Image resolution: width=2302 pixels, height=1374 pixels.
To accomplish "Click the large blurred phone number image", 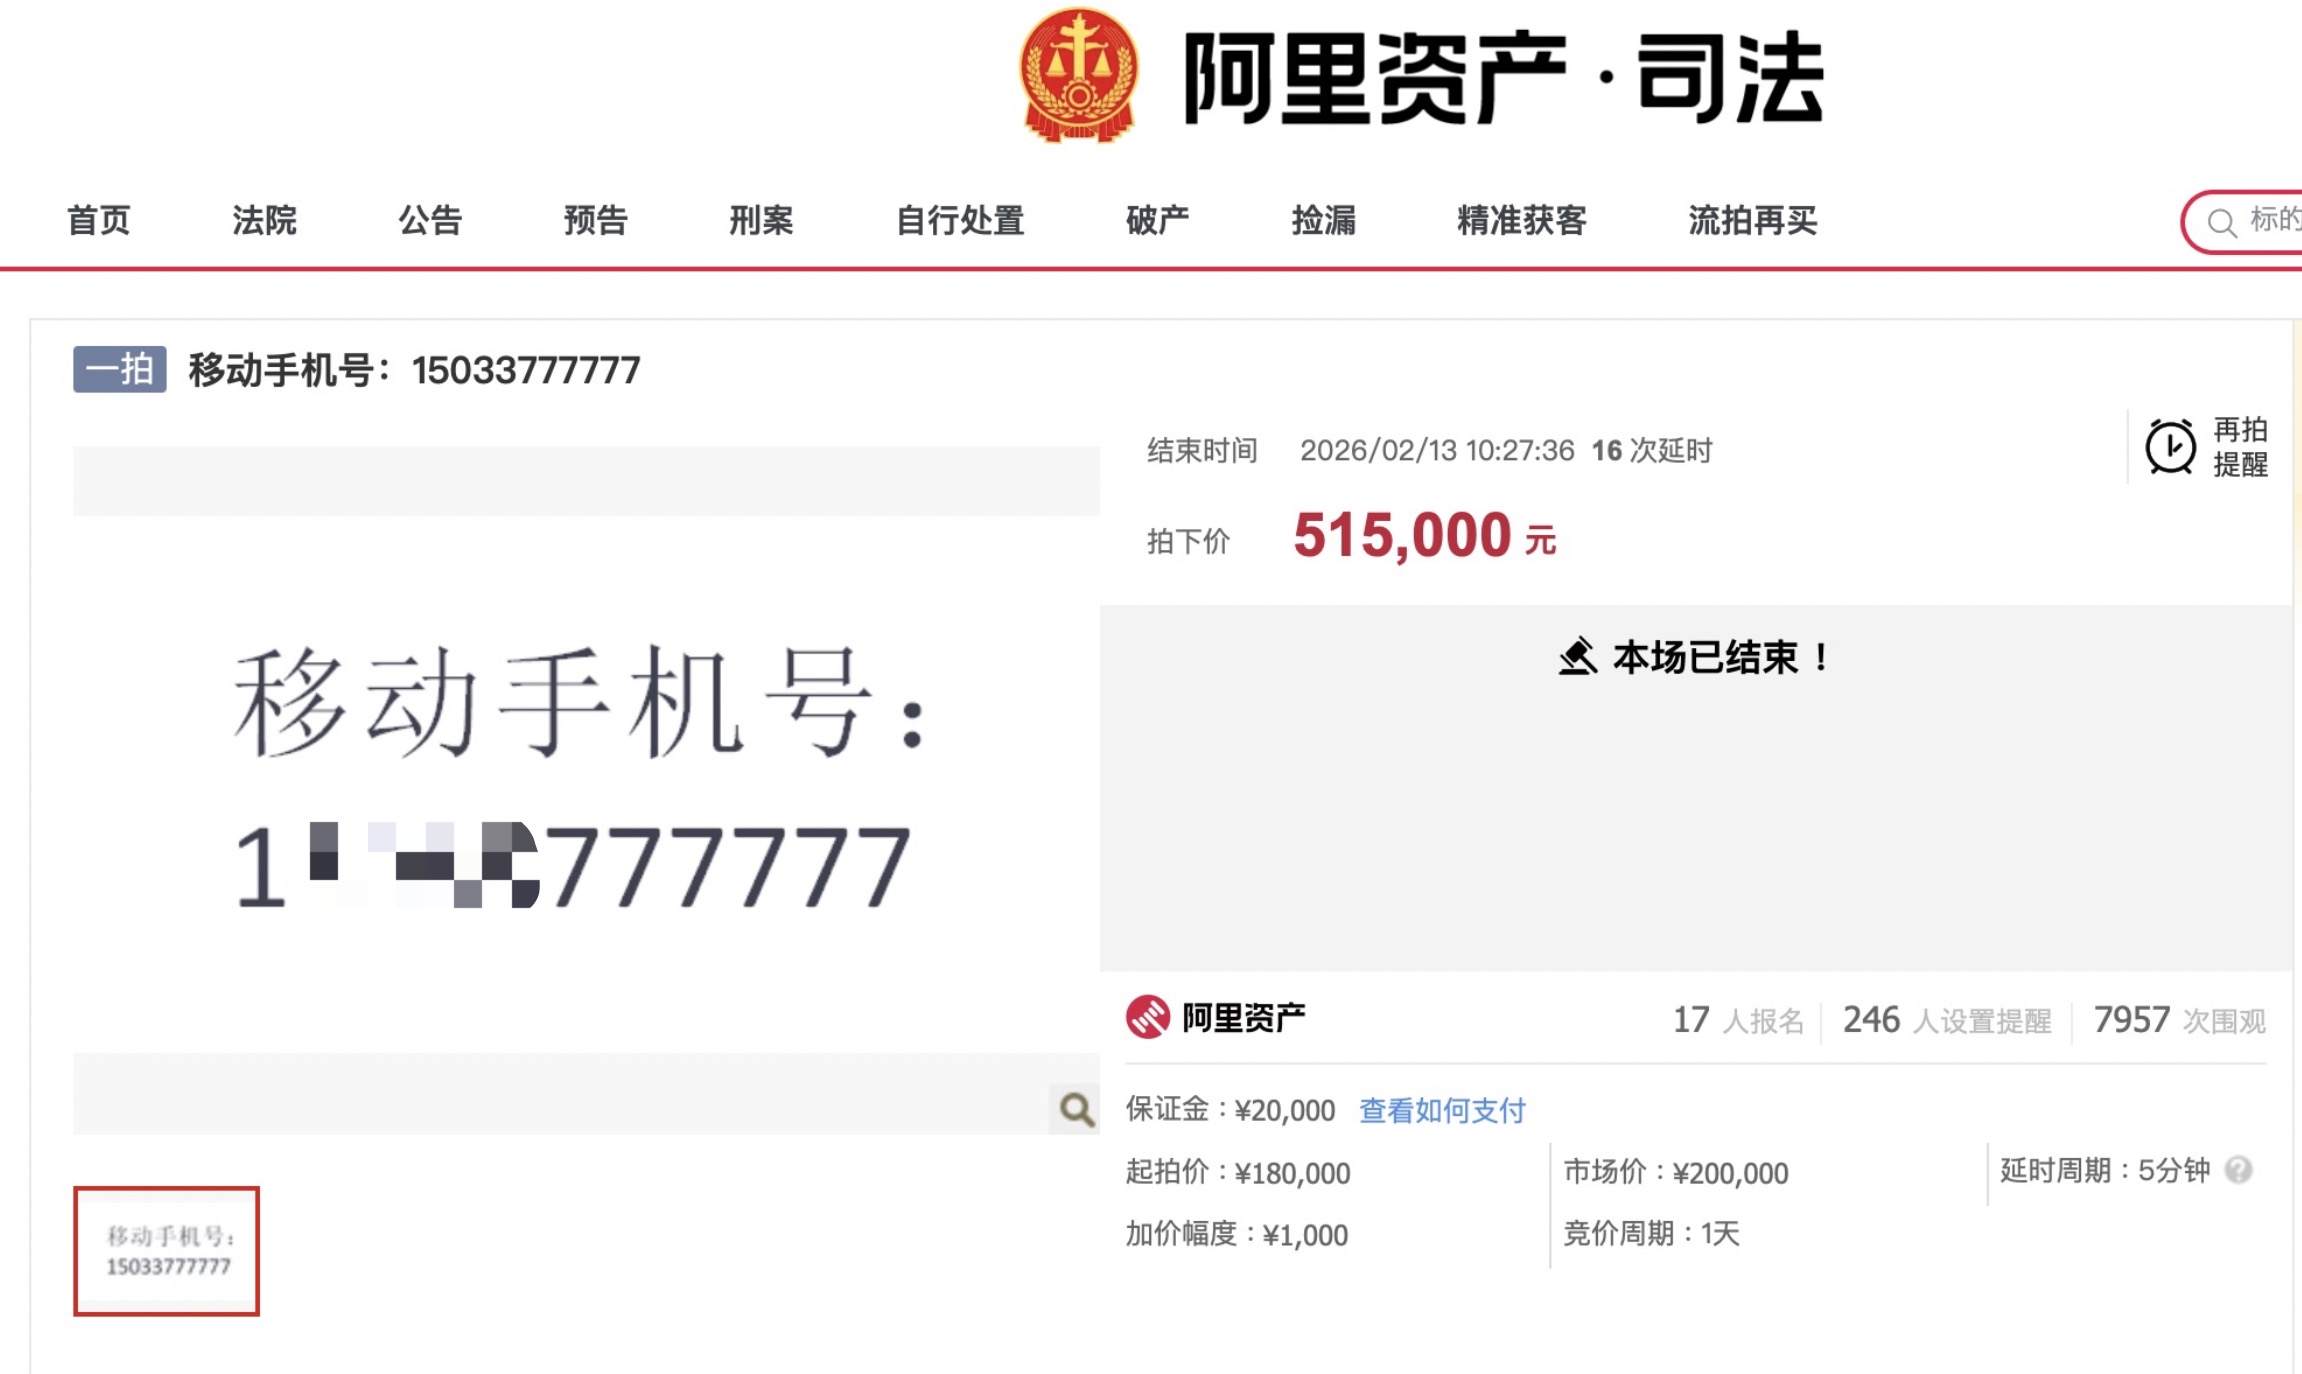I will point(586,784).
